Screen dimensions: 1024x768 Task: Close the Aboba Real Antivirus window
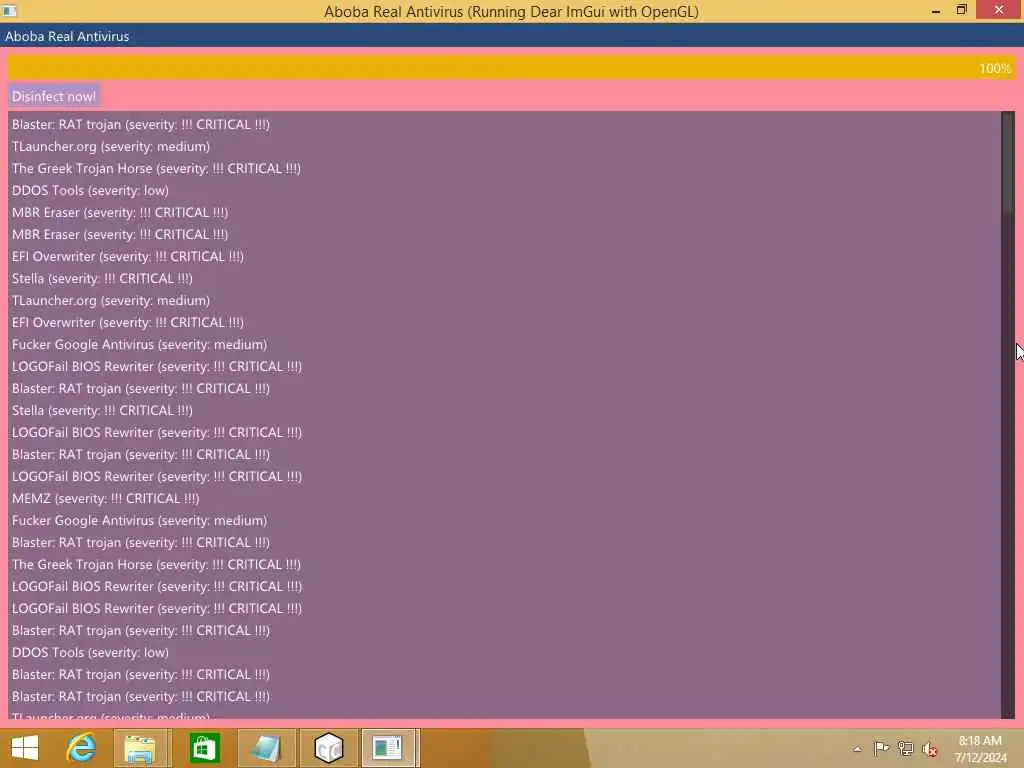click(x=999, y=10)
